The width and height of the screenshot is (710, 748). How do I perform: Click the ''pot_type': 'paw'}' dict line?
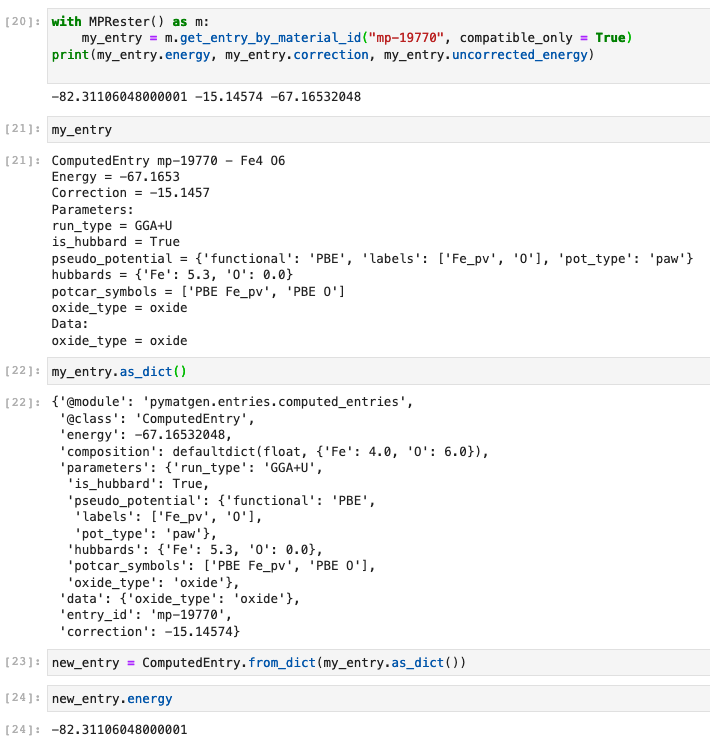click(146, 534)
